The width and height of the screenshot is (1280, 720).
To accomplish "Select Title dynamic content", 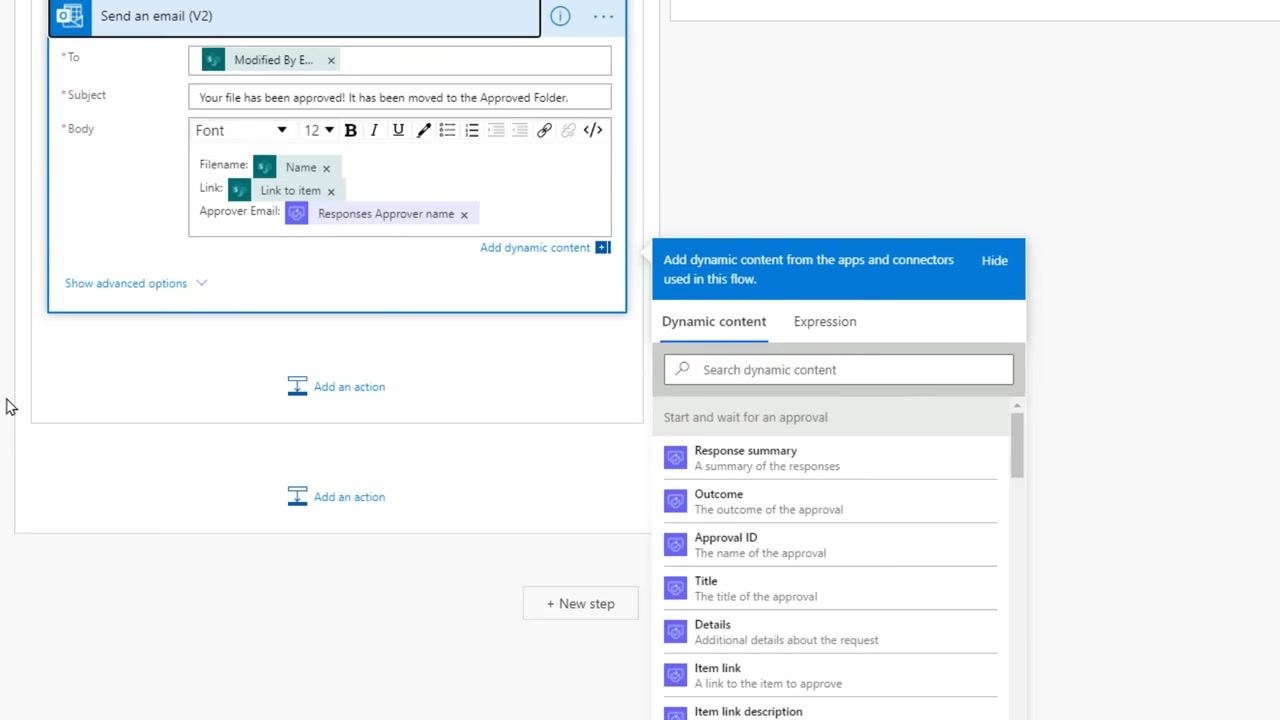I will pos(830,588).
